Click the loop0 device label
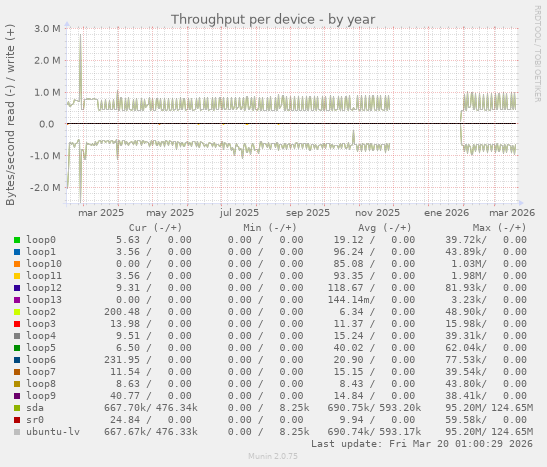Viewport: 547px width, 467px height. (x=41, y=240)
